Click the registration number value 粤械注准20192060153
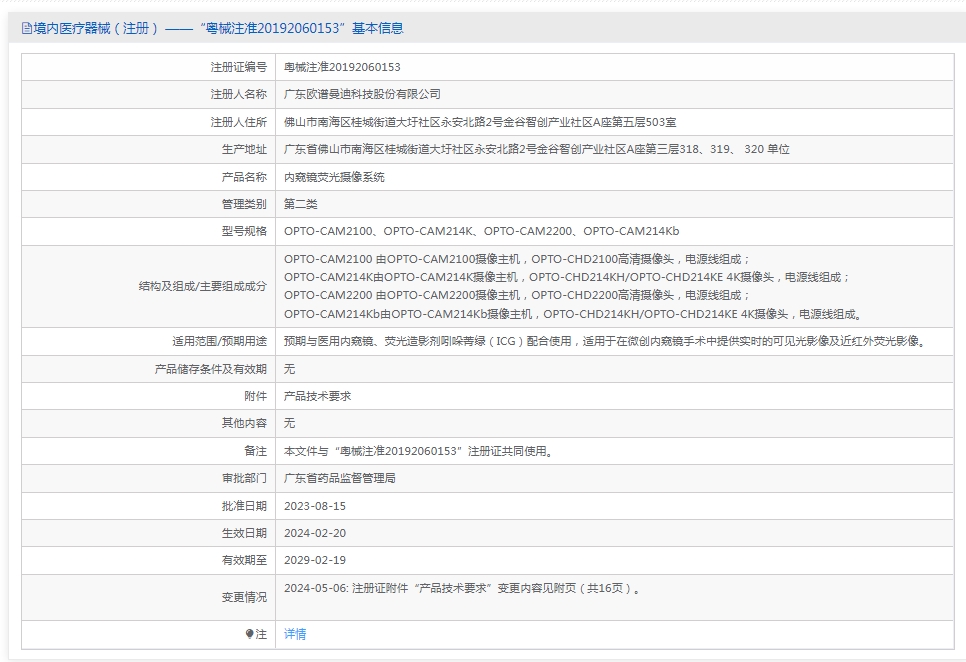The width and height of the screenshot is (966, 662). coord(342,67)
